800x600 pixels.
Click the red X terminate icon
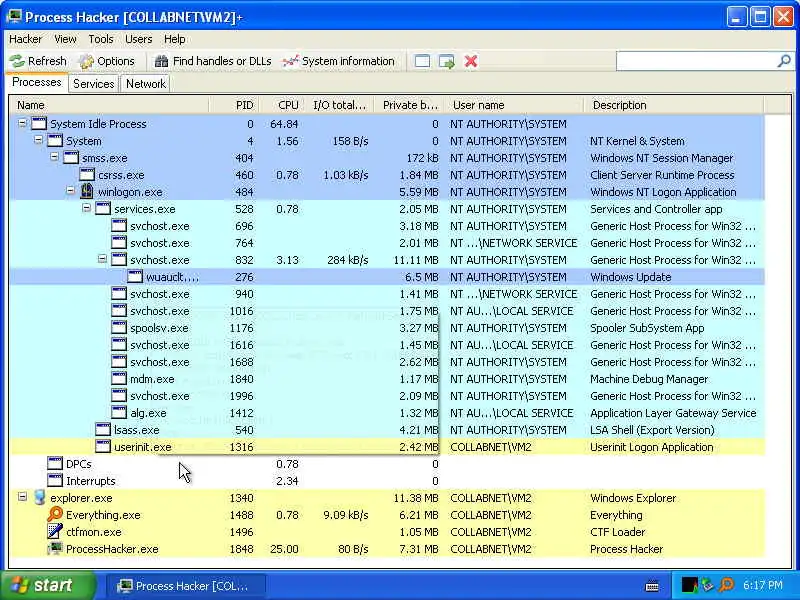pyautogui.click(x=471, y=62)
